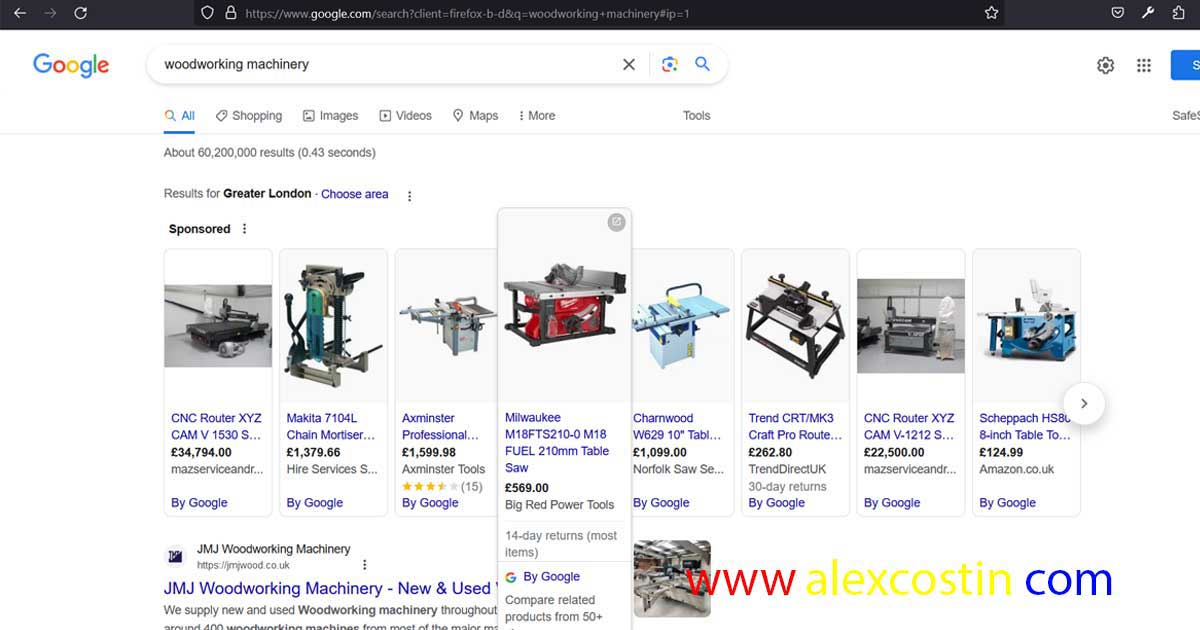This screenshot has width=1200, height=630.
Task: Open Google Lens image search icon
Action: click(670, 64)
